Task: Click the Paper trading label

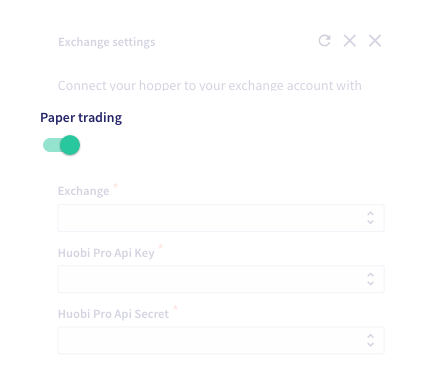Action: pyautogui.click(x=81, y=118)
